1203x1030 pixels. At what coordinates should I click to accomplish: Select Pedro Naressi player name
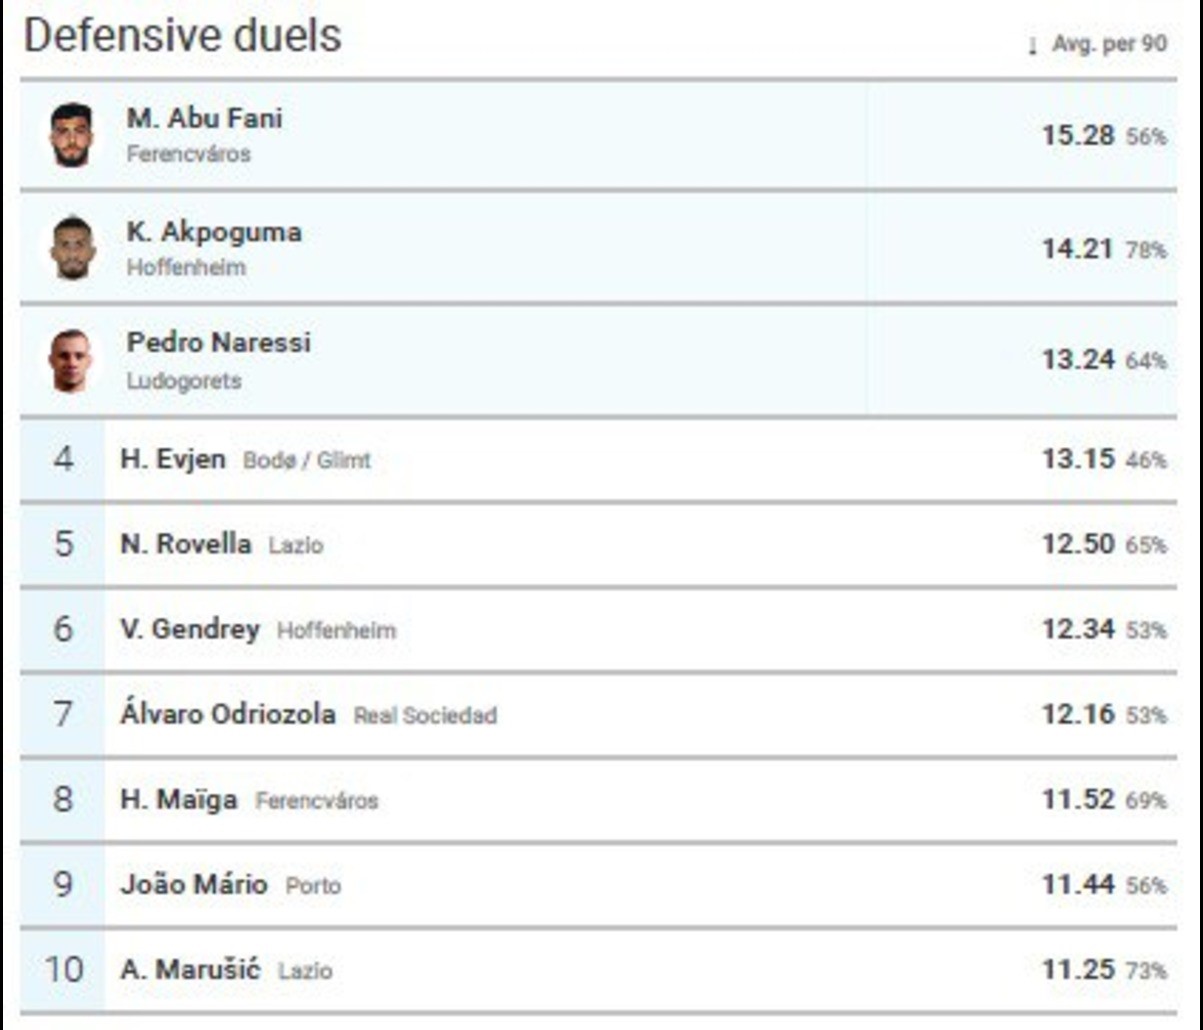(218, 342)
